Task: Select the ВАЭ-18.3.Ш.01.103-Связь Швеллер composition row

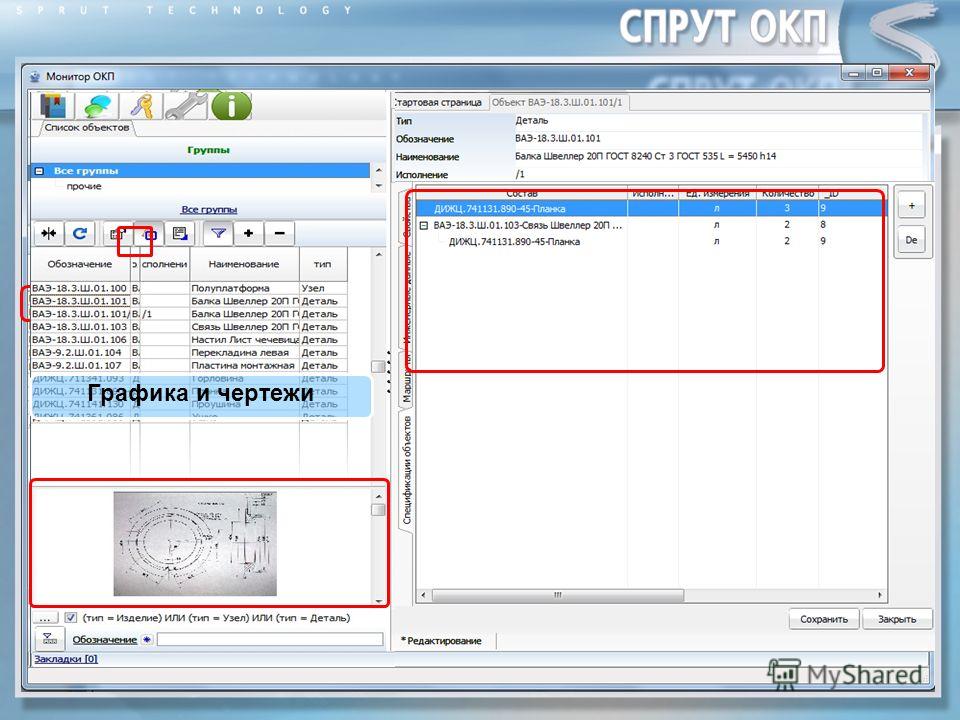Action: tap(651, 225)
